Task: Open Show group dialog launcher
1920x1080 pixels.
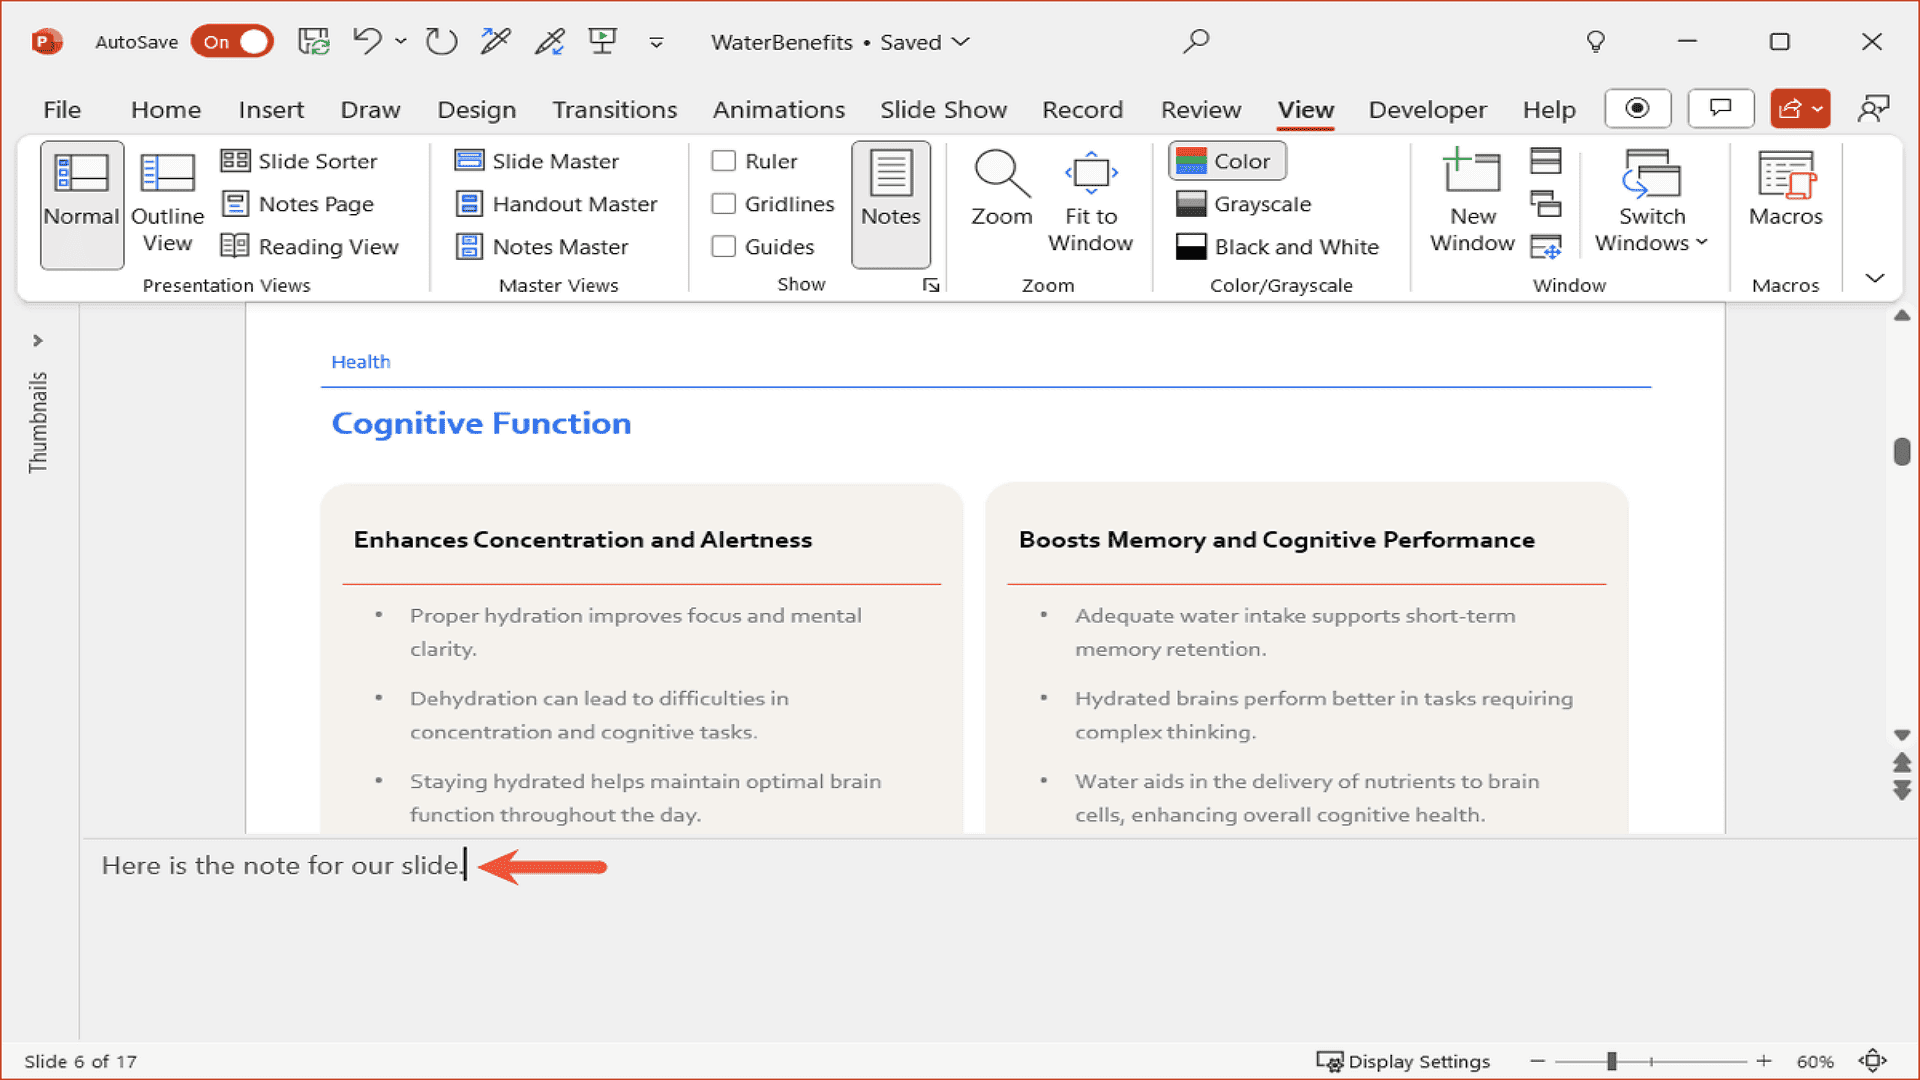Action: pyautogui.click(x=931, y=285)
